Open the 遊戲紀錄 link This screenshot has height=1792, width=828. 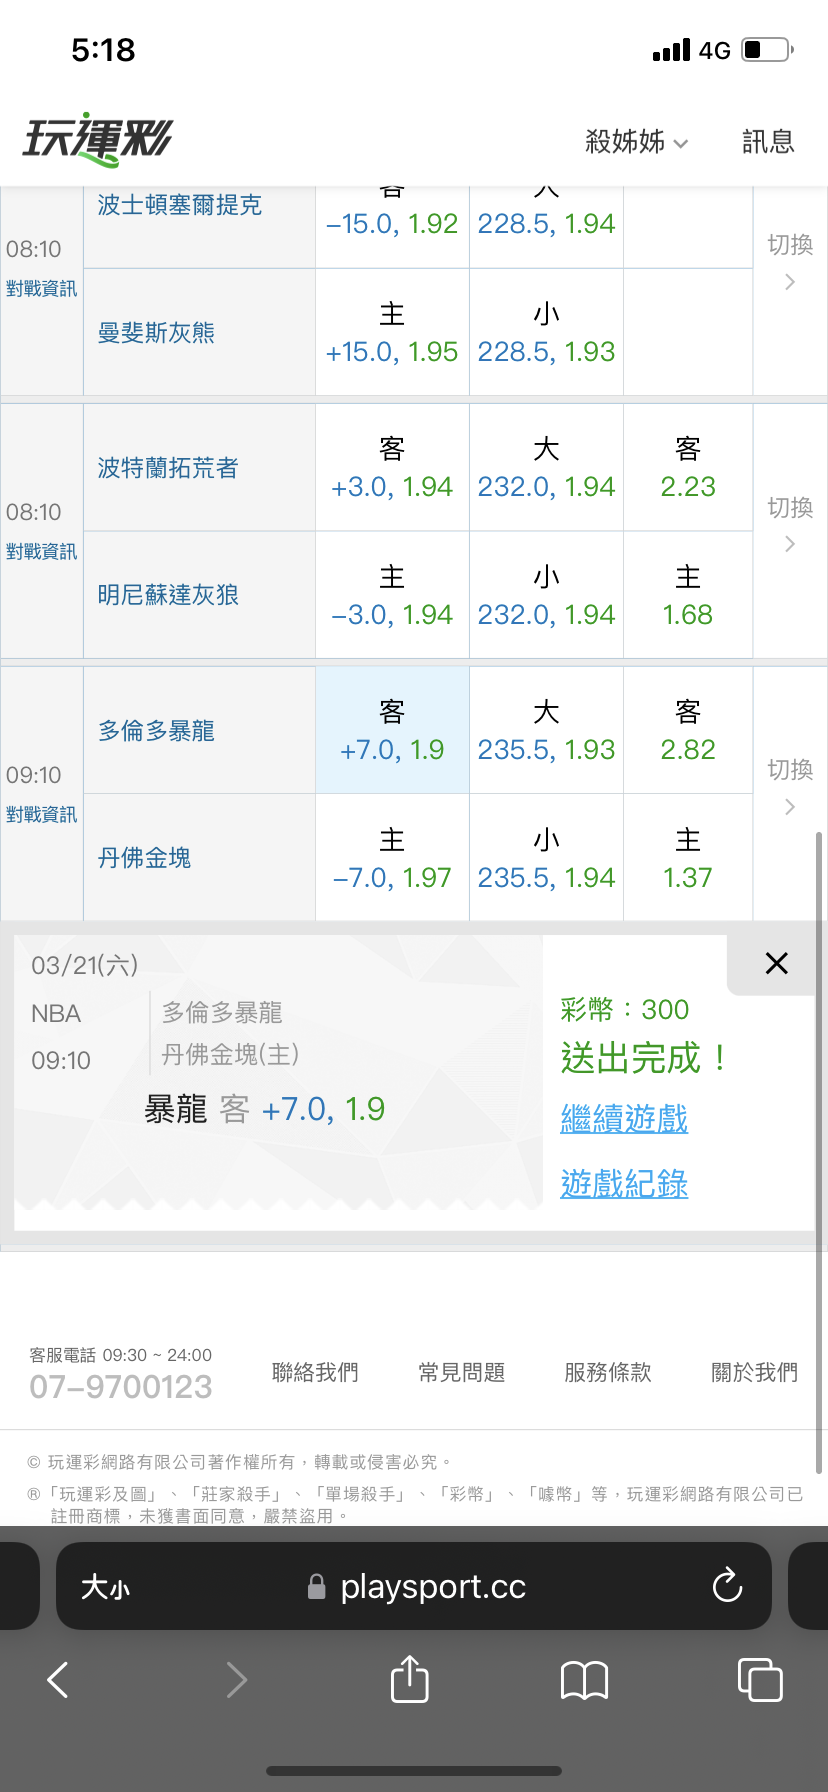point(624,1184)
